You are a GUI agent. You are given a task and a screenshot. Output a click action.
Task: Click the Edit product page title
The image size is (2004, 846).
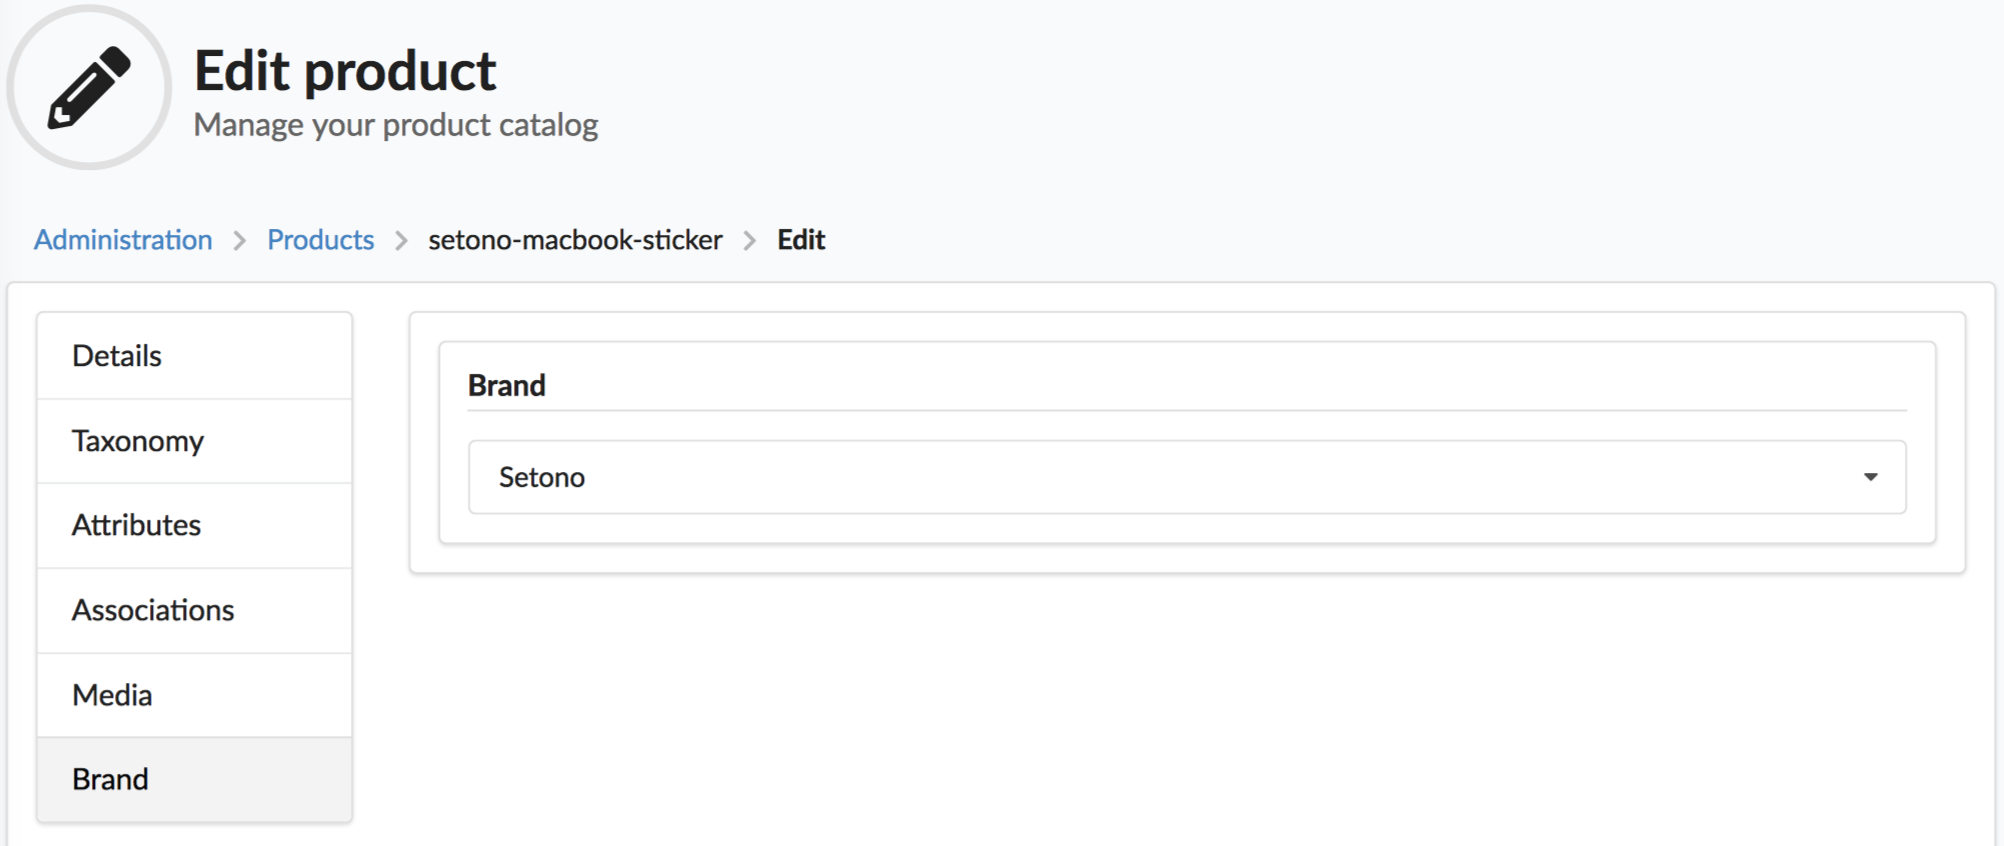tap(345, 71)
